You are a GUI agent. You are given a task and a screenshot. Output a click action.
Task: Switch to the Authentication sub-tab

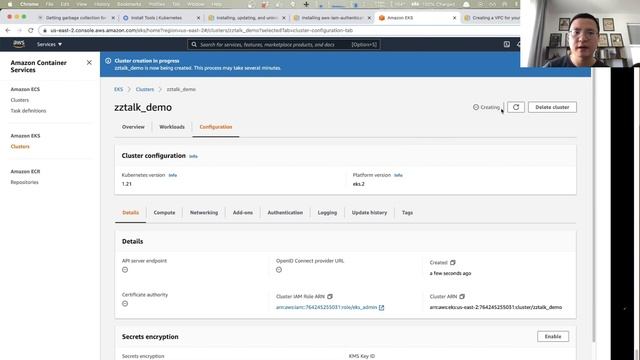click(x=285, y=213)
